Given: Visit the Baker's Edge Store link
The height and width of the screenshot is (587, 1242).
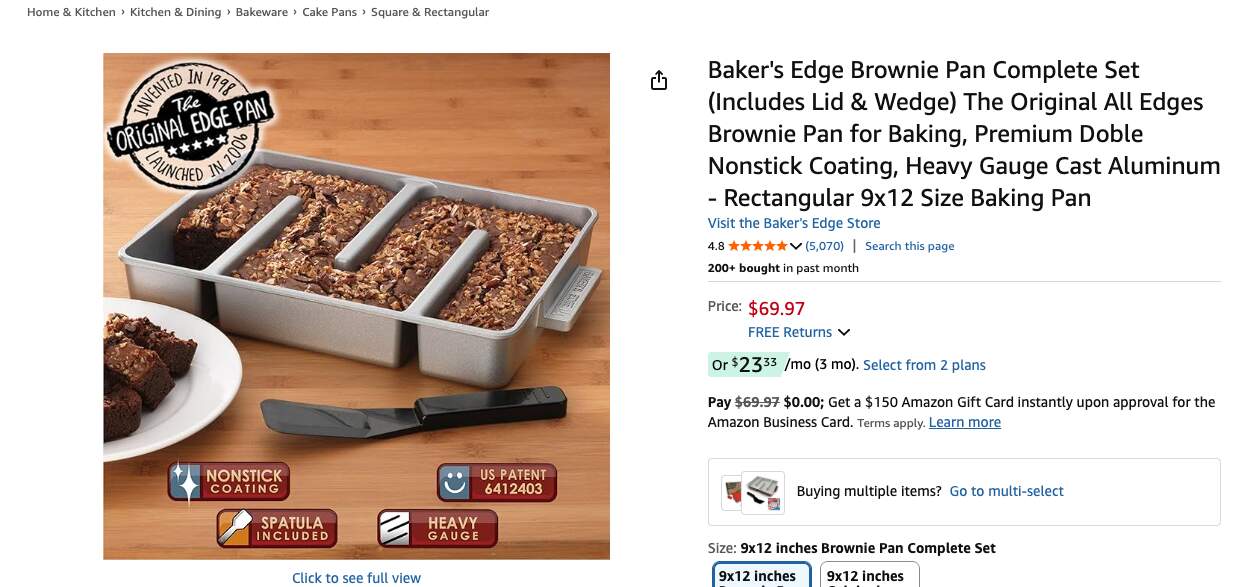Looking at the screenshot, I should [794, 223].
